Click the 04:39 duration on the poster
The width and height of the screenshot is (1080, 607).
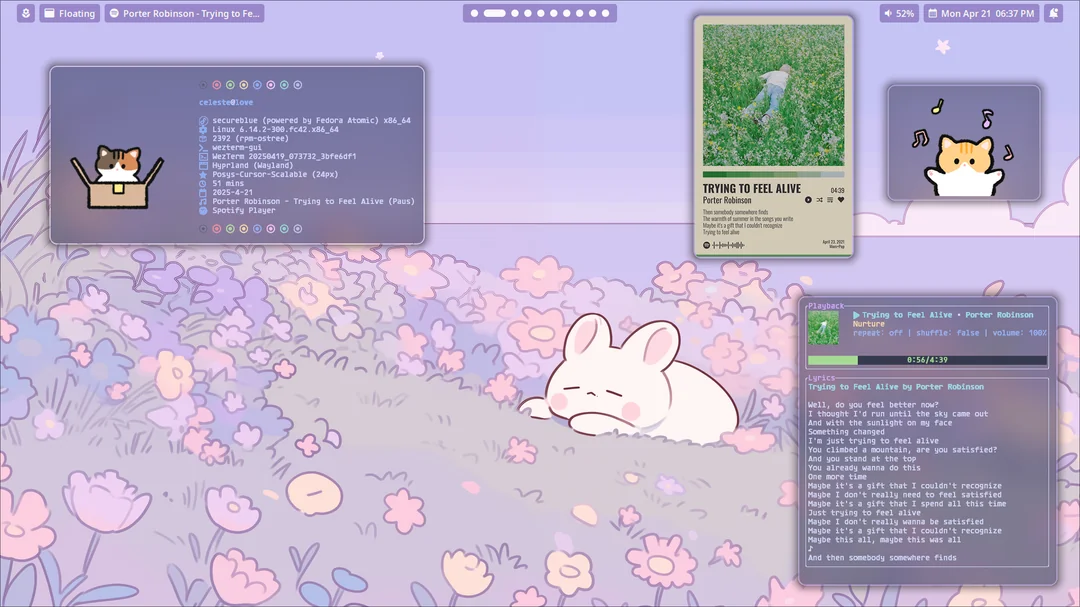(x=837, y=190)
